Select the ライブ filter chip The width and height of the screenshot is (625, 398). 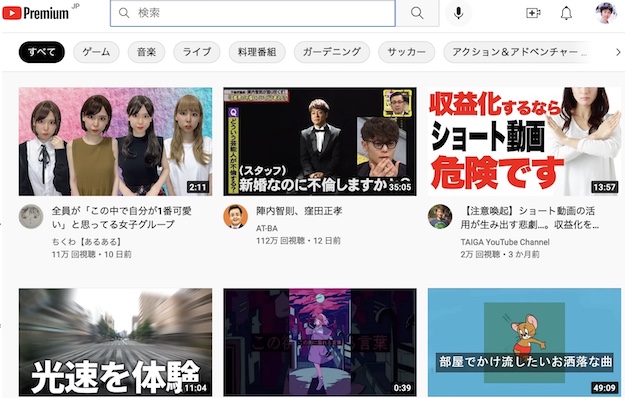(197, 52)
